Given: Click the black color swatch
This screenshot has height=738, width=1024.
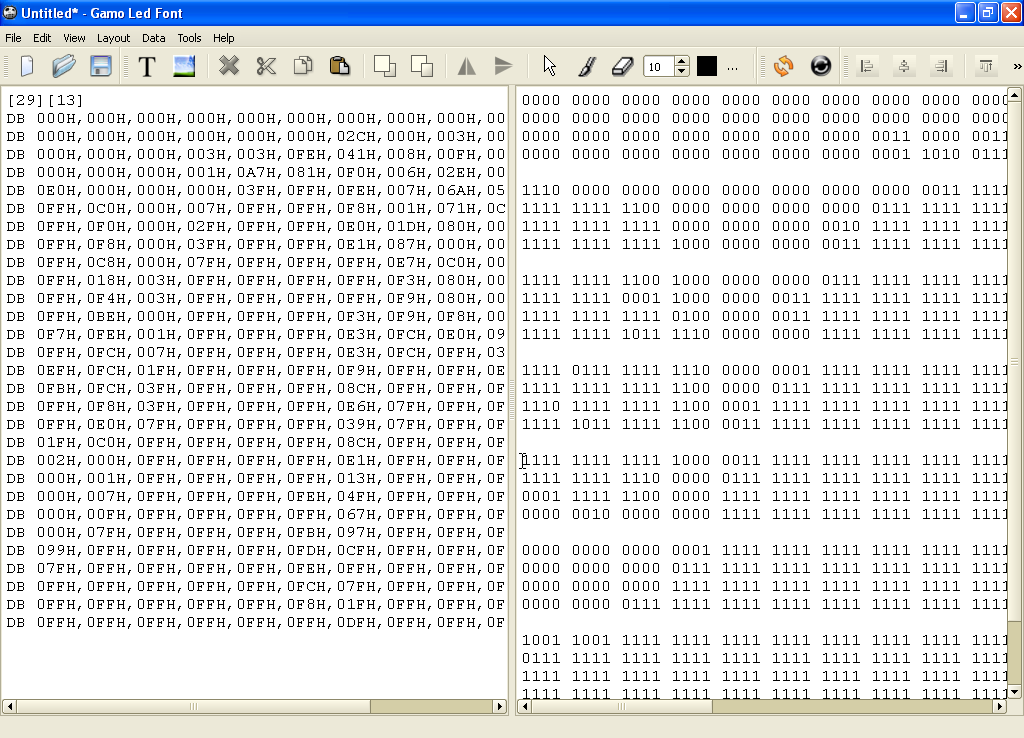Looking at the screenshot, I should 707,66.
